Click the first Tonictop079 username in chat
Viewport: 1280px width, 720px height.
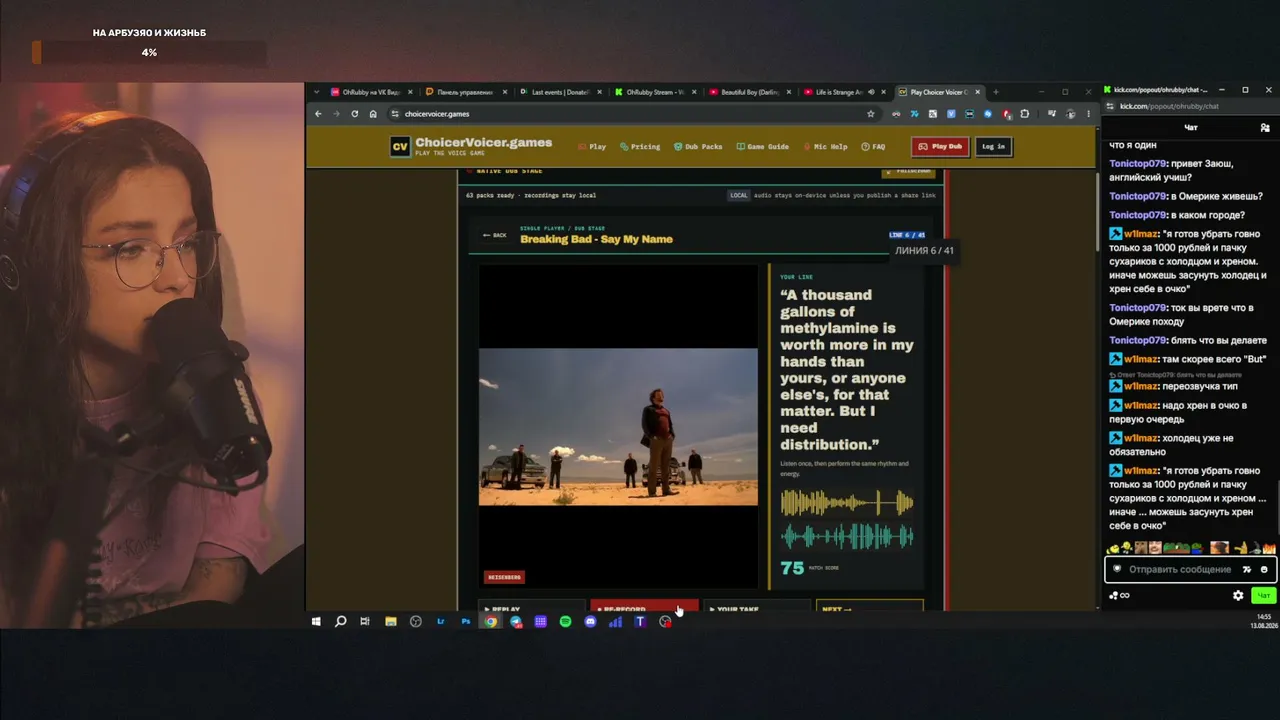pos(1138,163)
